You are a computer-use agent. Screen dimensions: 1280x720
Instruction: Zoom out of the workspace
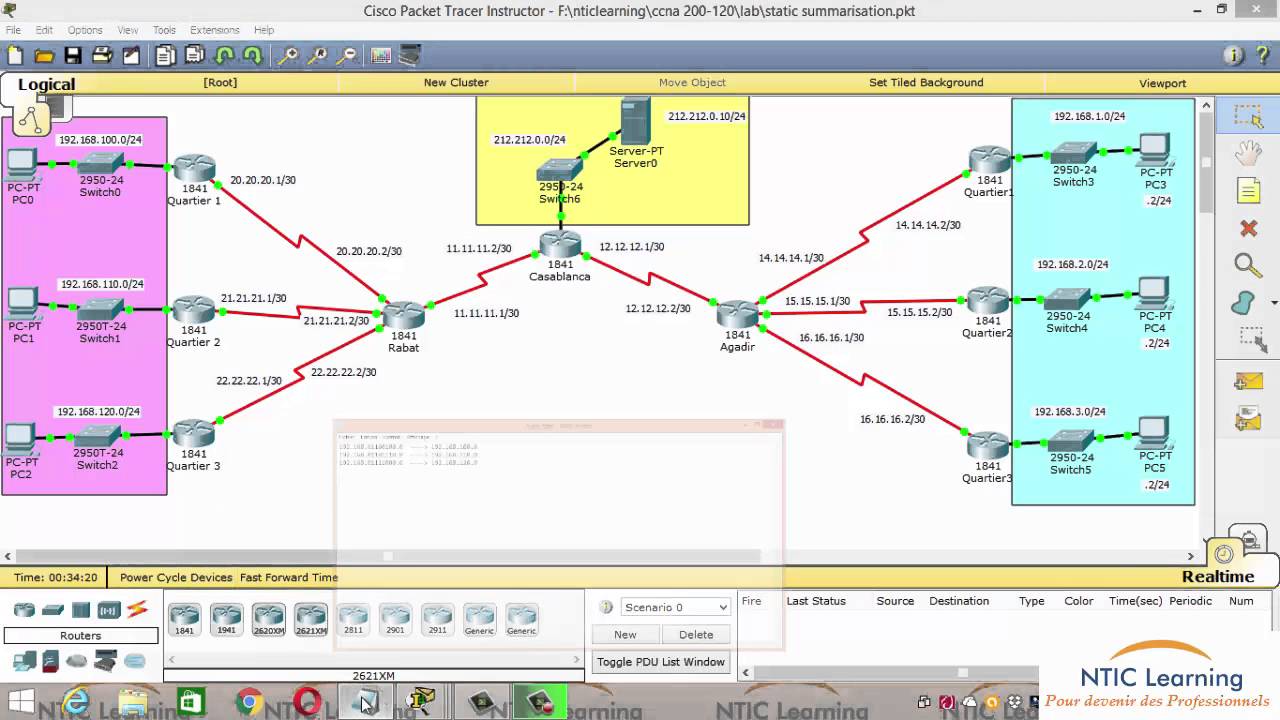(346, 56)
